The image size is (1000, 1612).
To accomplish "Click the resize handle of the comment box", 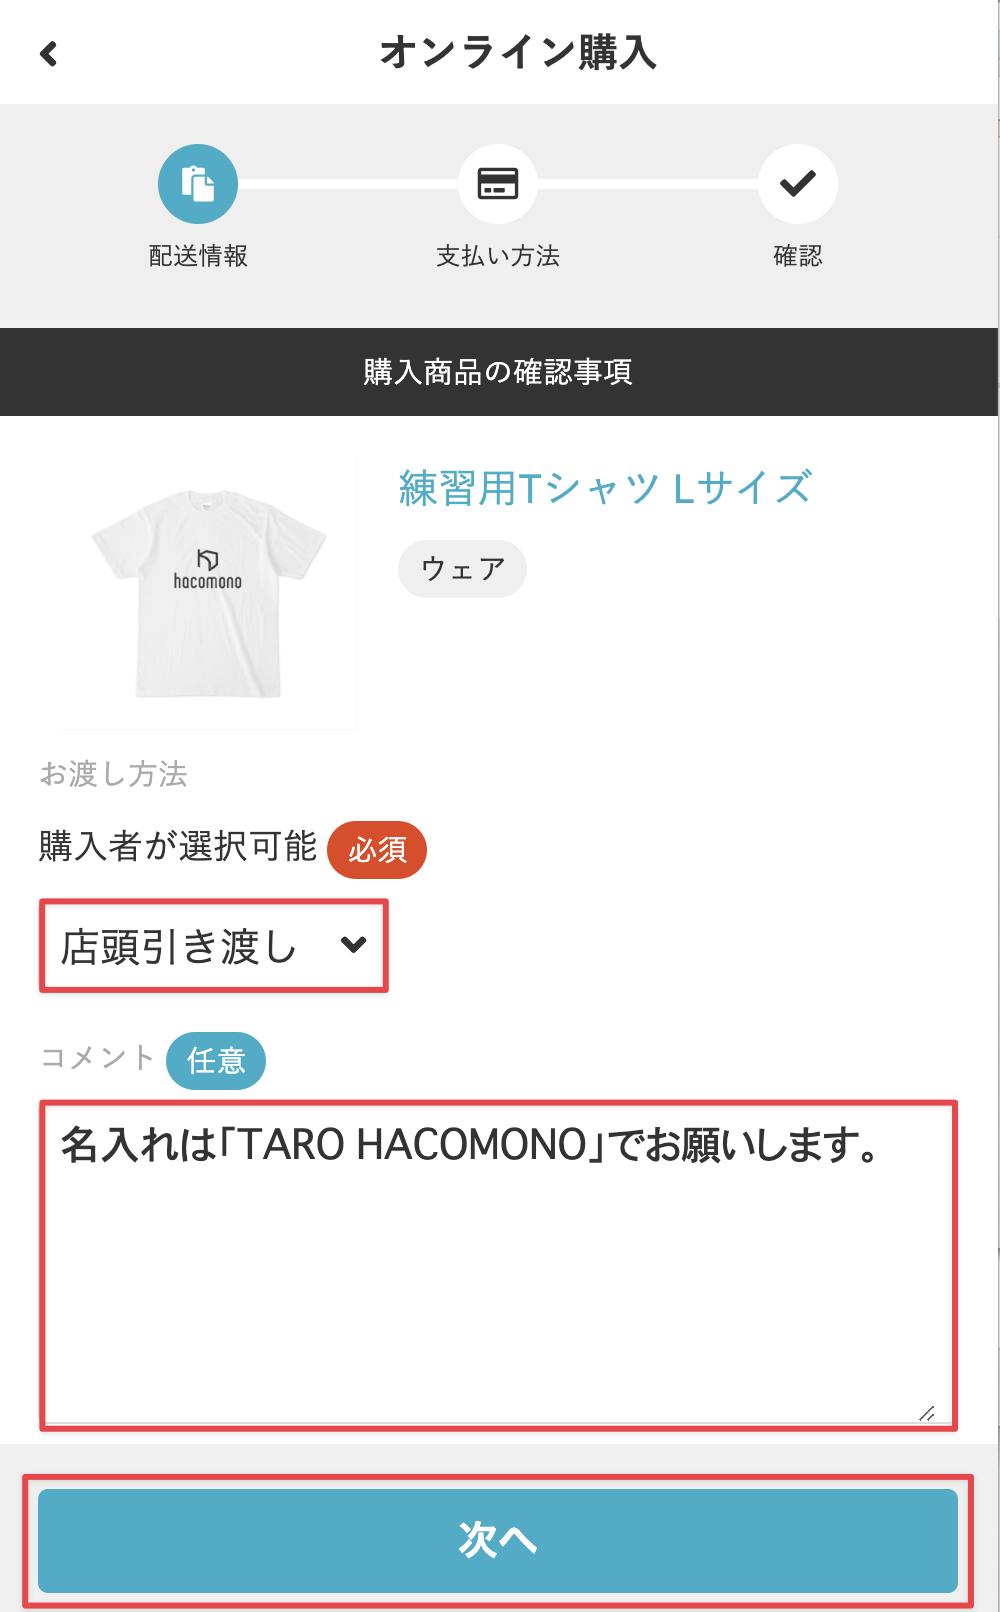I will click(x=927, y=1413).
